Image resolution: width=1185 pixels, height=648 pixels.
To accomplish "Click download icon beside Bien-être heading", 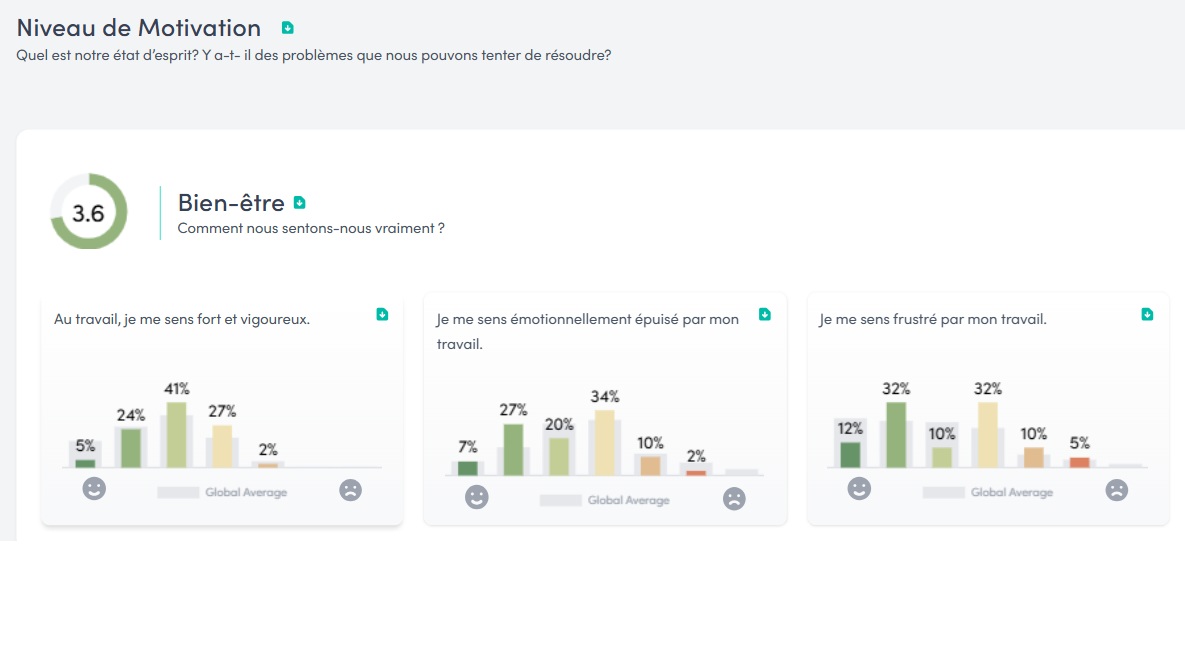I will point(299,203).
